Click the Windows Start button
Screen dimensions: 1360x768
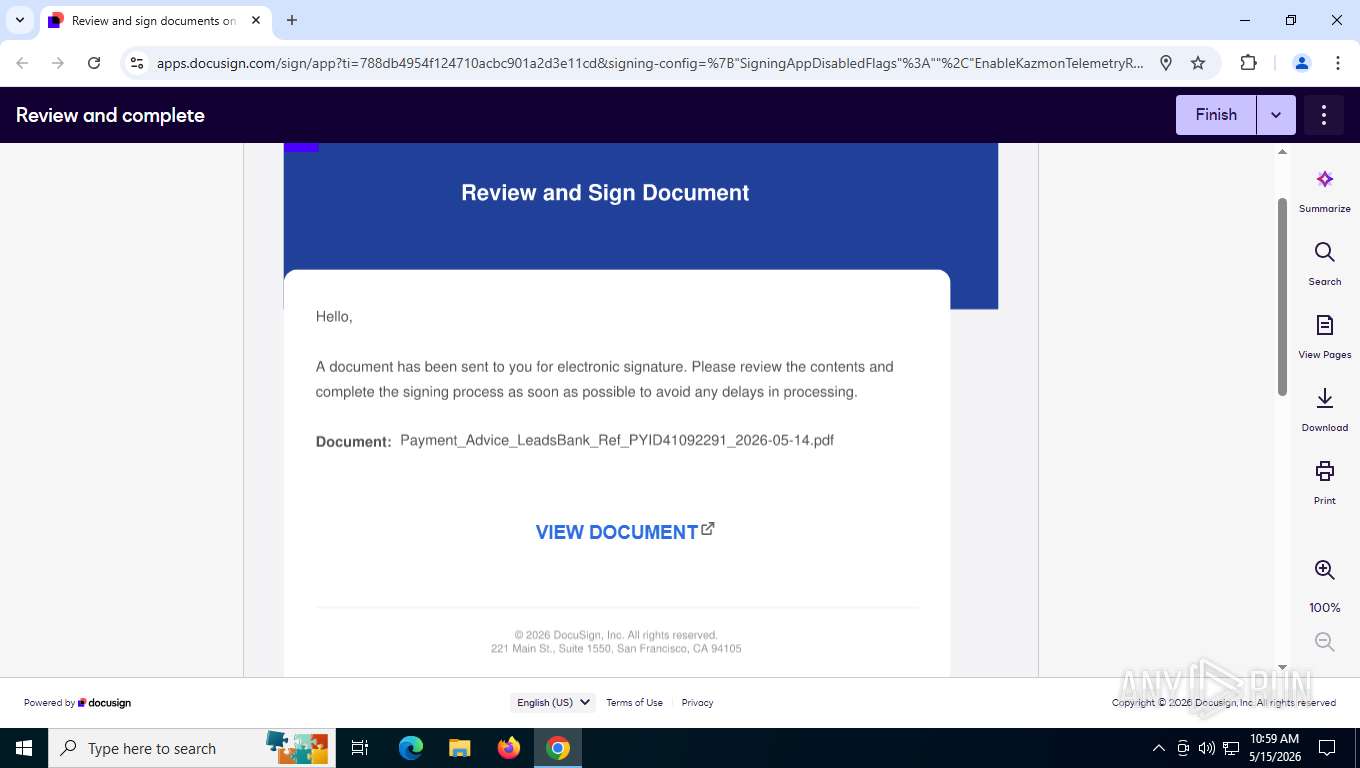pyautogui.click(x=24, y=748)
